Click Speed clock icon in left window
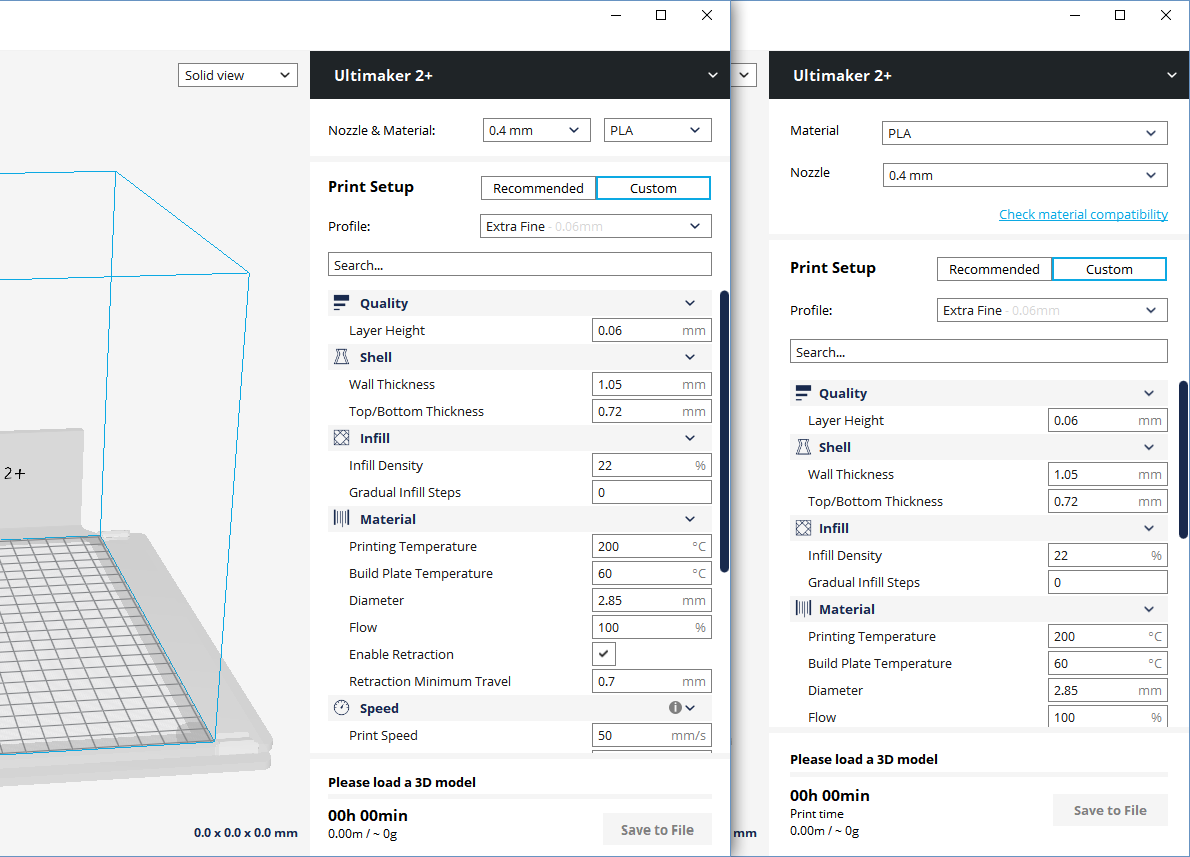 pos(342,707)
